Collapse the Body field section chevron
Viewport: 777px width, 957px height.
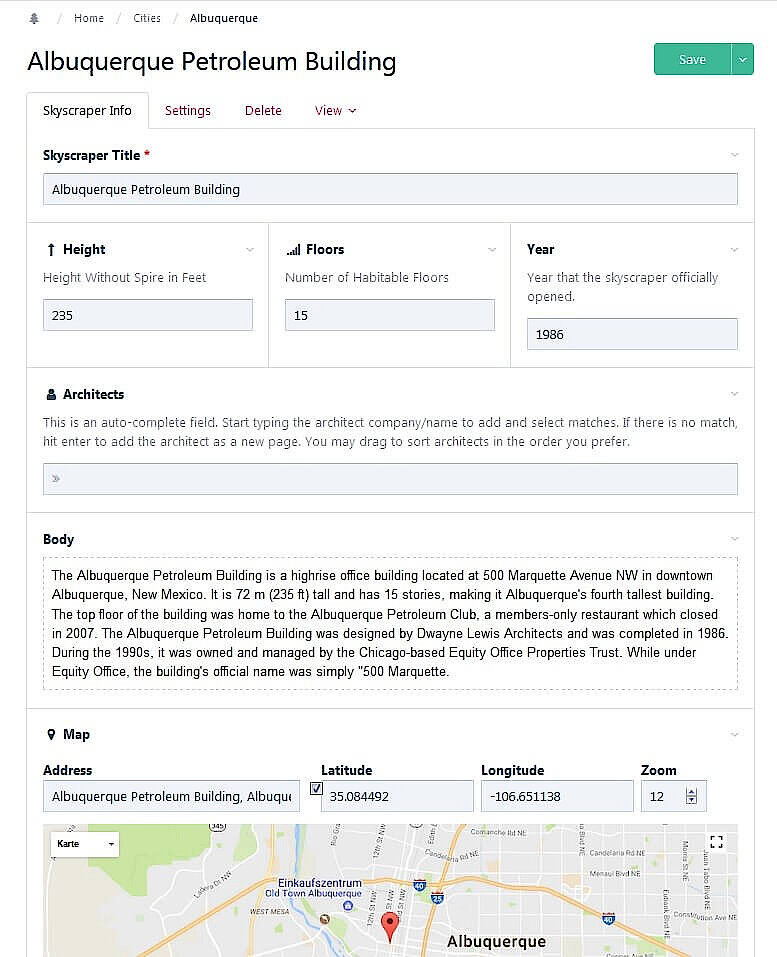[735, 539]
